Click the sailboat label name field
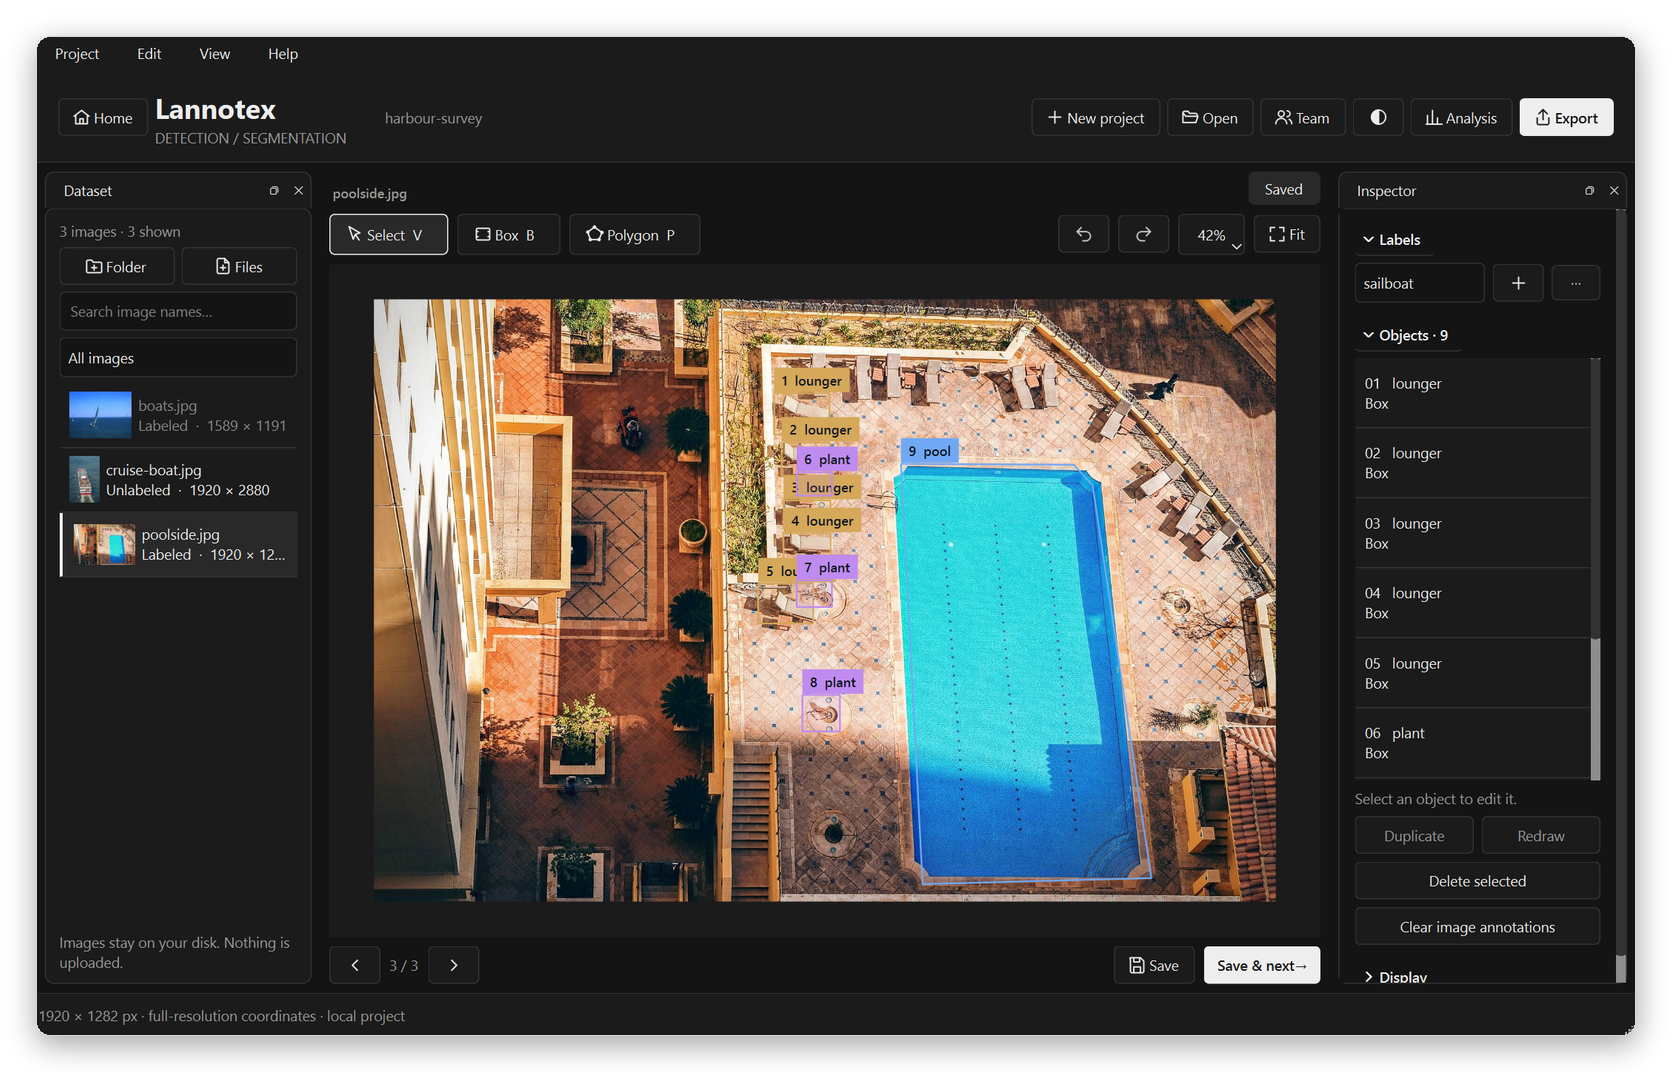 1419,283
